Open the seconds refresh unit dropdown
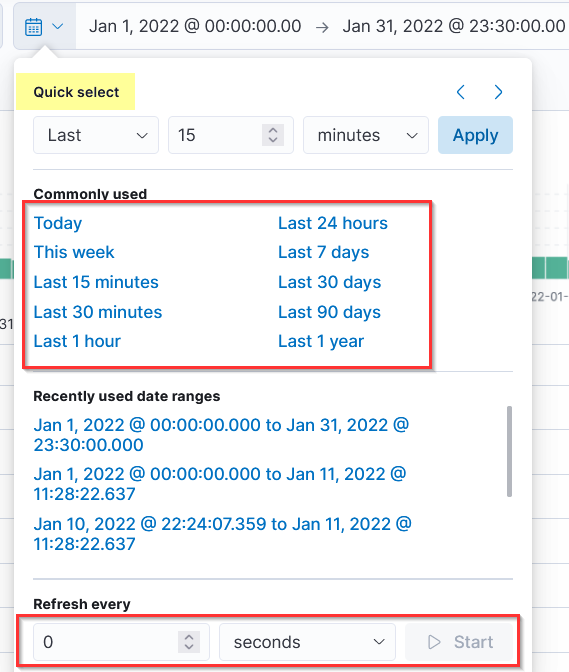This screenshot has width=569, height=672. pyautogui.click(x=307, y=642)
